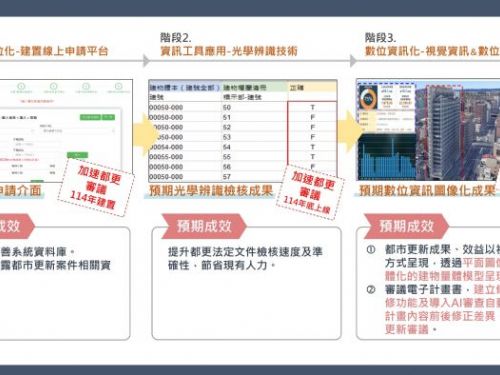The width and height of the screenshot is (500, 375).
Task: Select the 建置線上申請平台 title text
Action: coord(64,51)
